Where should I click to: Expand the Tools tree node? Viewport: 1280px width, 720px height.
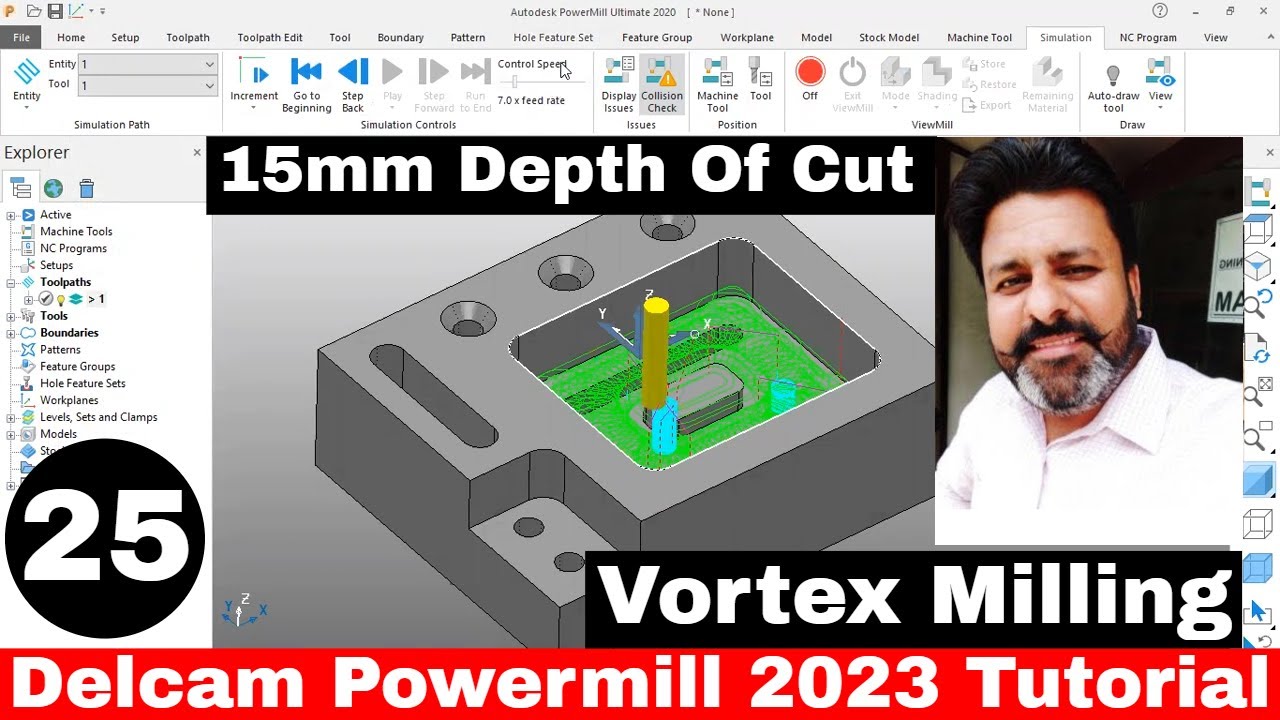11,316
